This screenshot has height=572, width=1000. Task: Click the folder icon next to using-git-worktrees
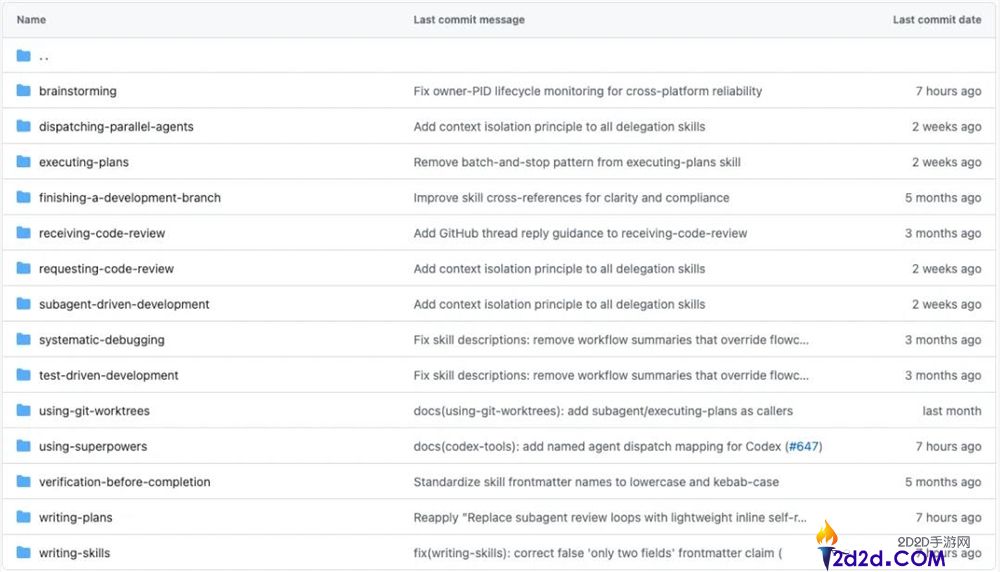tap(24, 411)
